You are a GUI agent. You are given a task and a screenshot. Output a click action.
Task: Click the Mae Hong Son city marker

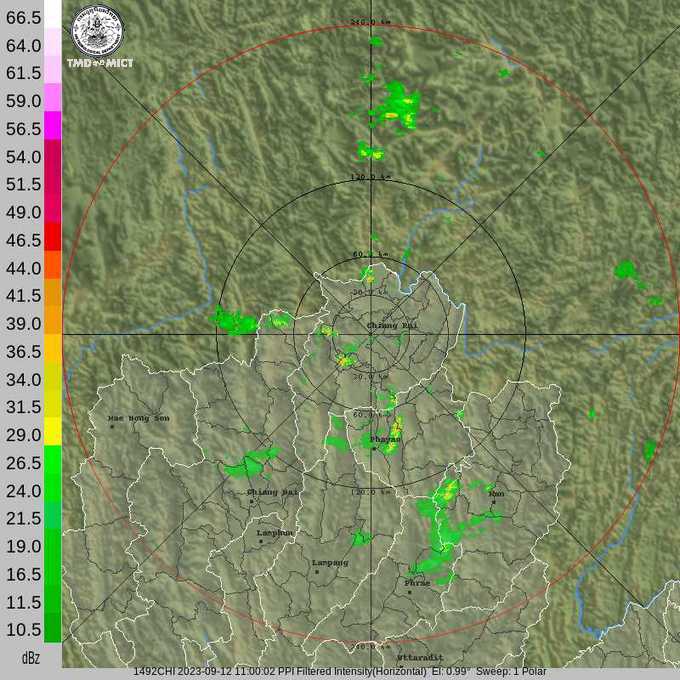(x=112, y=427)
